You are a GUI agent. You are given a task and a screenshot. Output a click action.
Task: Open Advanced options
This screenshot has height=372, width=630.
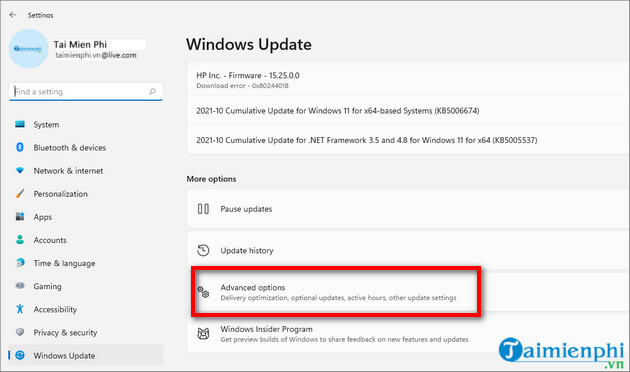pos(408,292)
